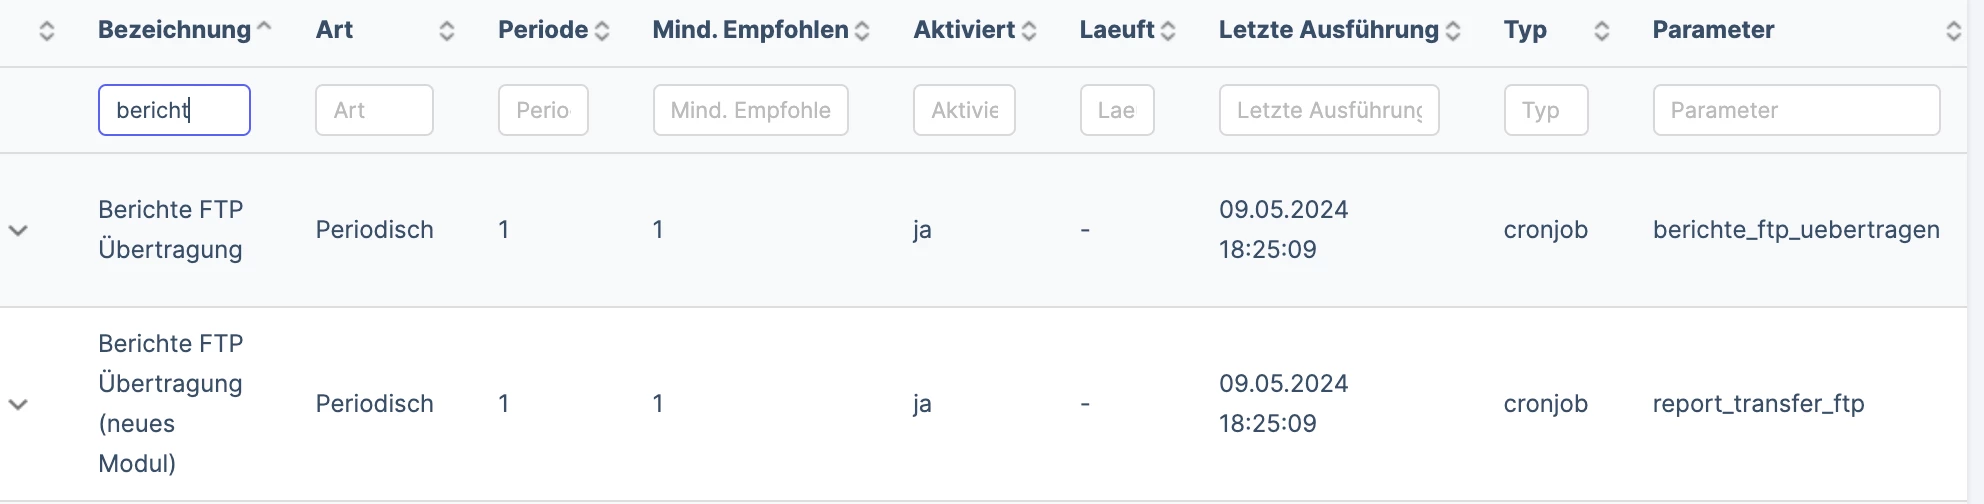Click the Laeuft column sort arrows
This screenshot has height=504, width=1984.
click(1168, 31)
